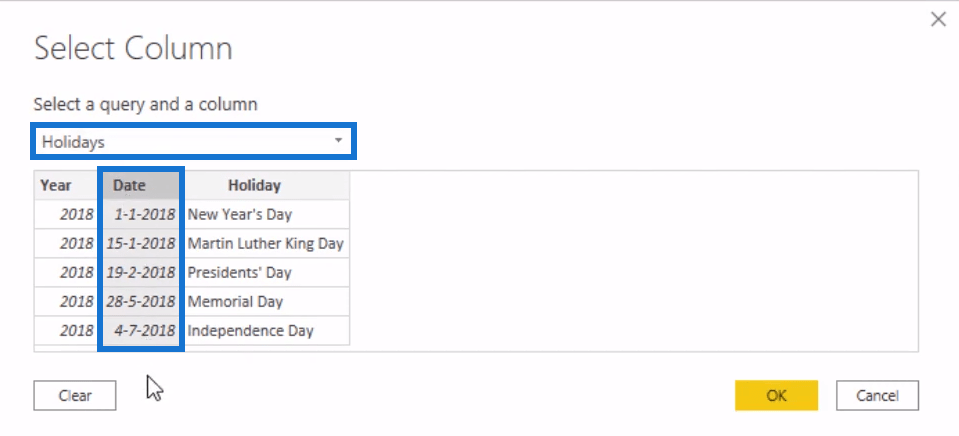
Task: Select the Year column header
Action: pos(56,185)
